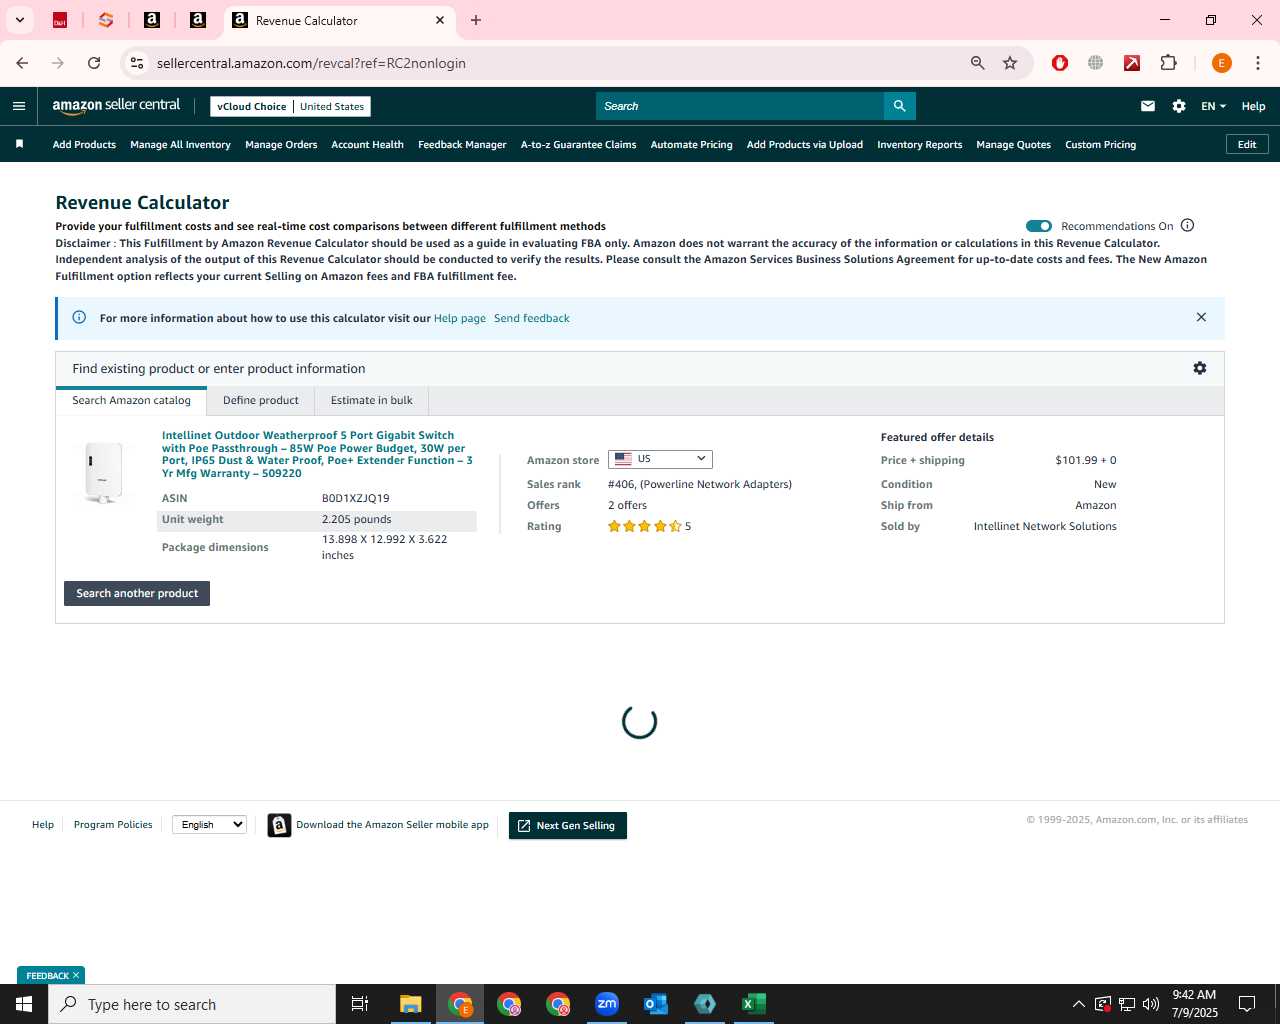Open the Amazon store US dropdown
The height and width of the screenshot is (1024, 1280).
pyautogui.click(x=660, y=459)
